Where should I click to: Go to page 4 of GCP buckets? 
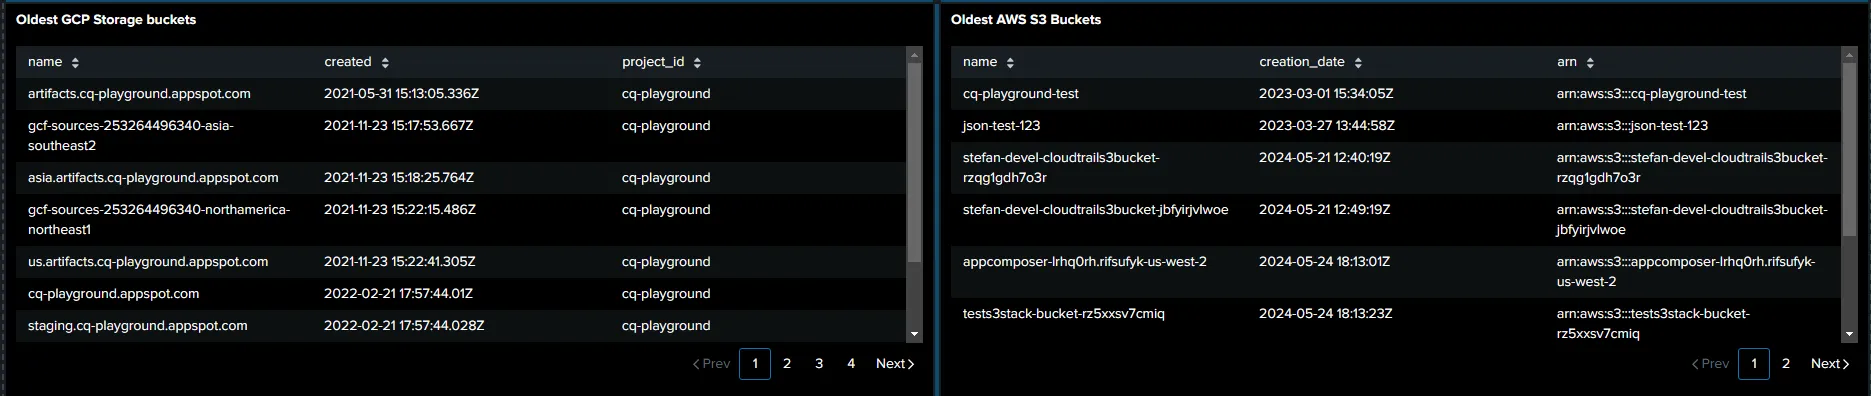(851, 364)
